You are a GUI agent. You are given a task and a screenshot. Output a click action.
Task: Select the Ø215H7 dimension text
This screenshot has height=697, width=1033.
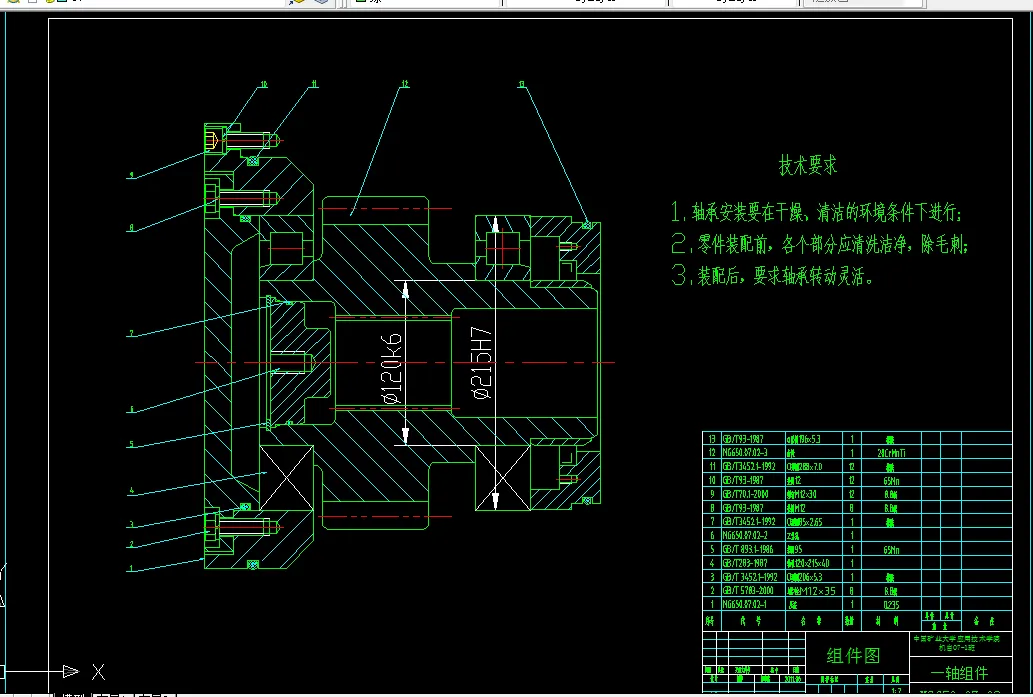point(482,363)
